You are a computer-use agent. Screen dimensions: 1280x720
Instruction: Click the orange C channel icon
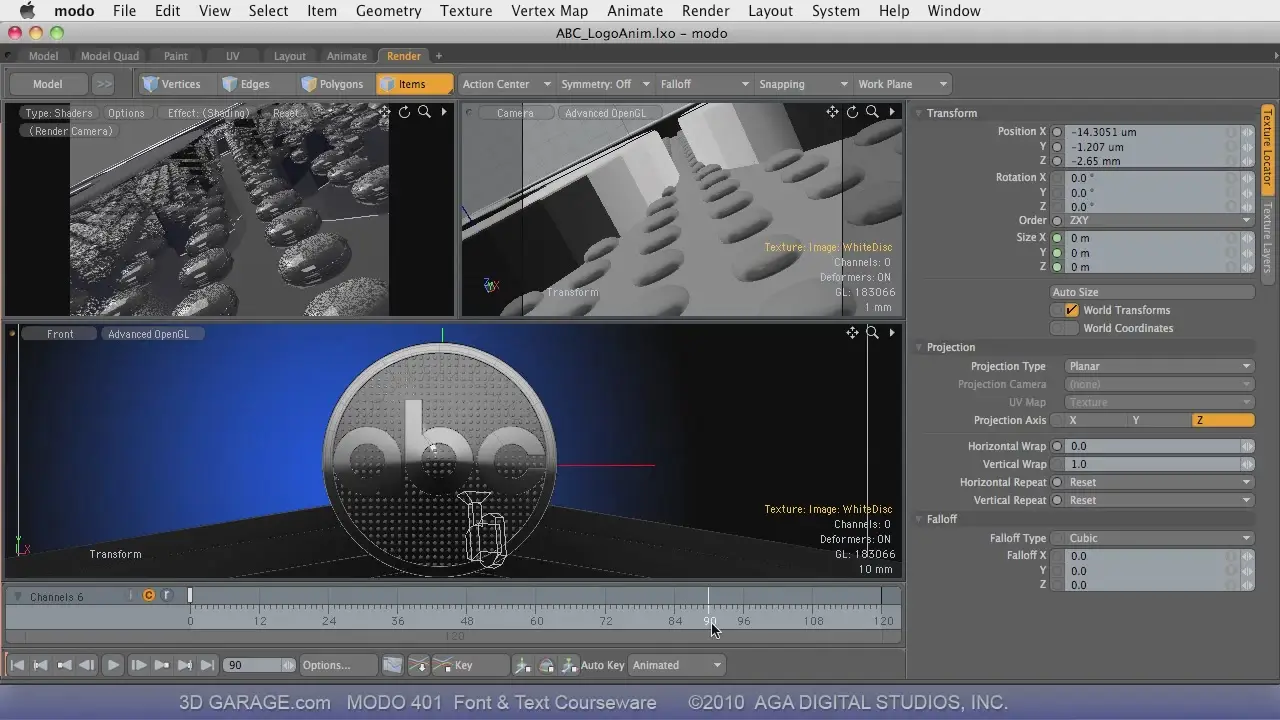149,596
